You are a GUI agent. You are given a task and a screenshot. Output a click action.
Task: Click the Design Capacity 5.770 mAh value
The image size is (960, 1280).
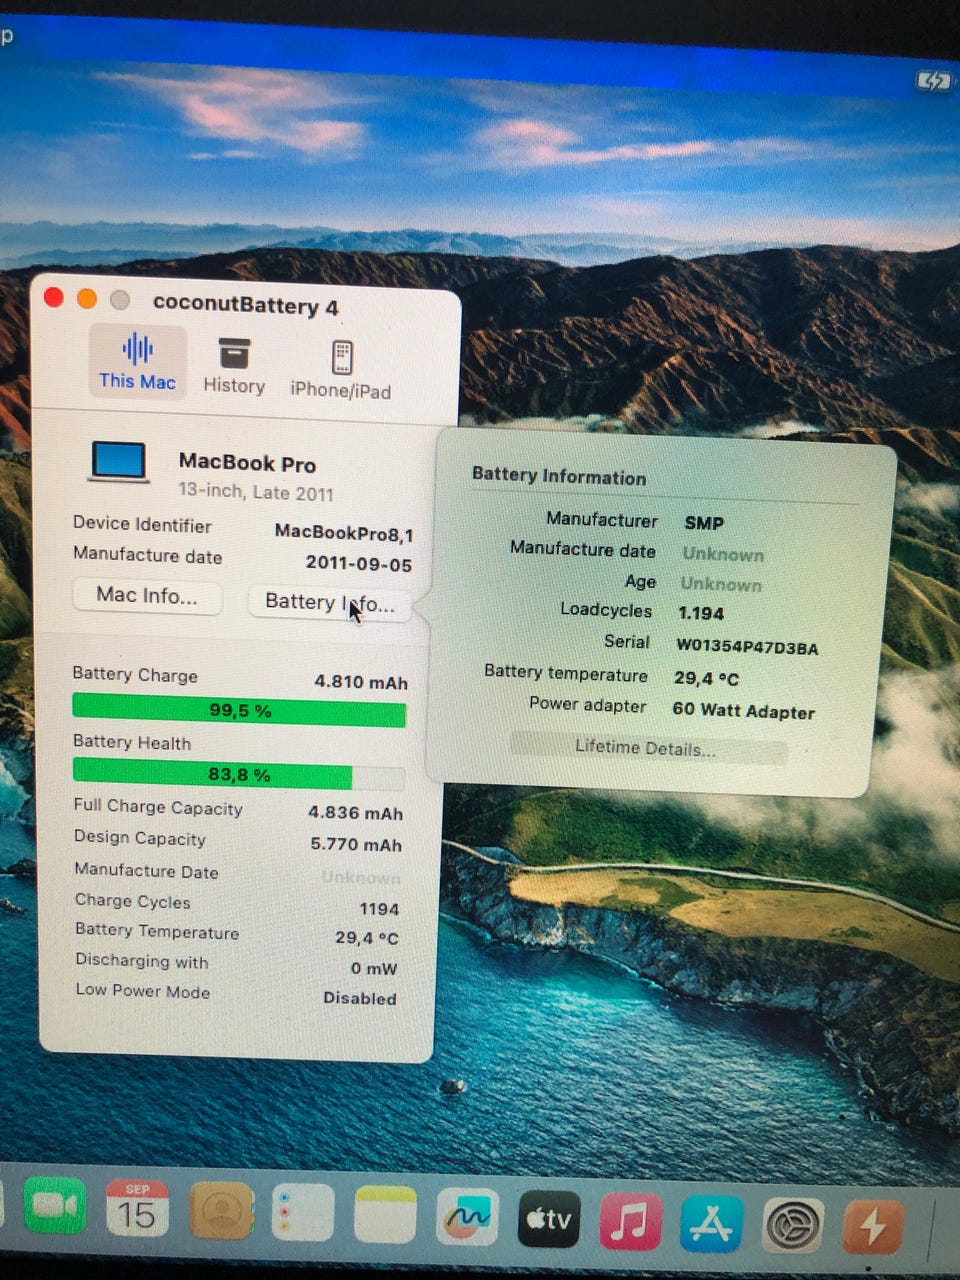[355, 844]
